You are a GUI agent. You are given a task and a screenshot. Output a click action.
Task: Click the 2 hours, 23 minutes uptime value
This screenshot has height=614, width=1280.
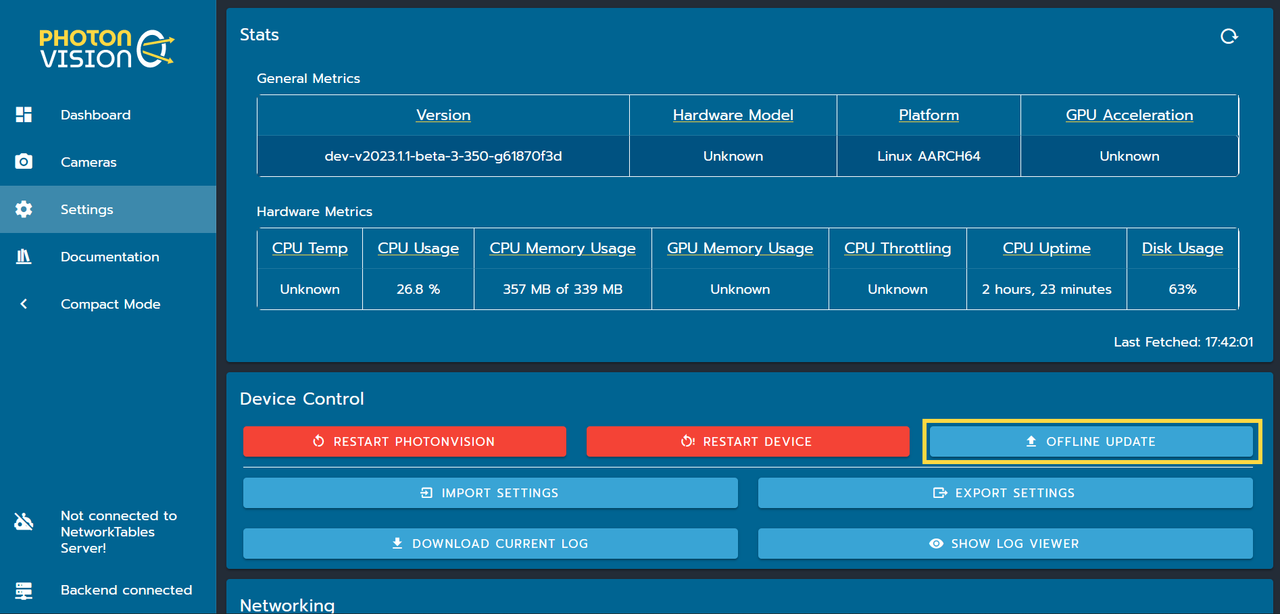click(1047, 289)
